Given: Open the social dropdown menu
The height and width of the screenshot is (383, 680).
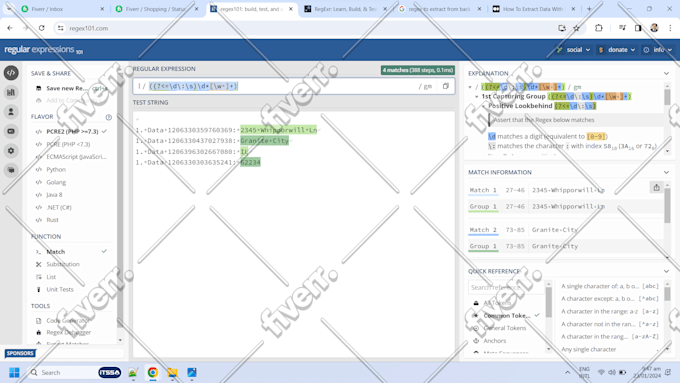Looking at the screenshot, I should 573,50.
